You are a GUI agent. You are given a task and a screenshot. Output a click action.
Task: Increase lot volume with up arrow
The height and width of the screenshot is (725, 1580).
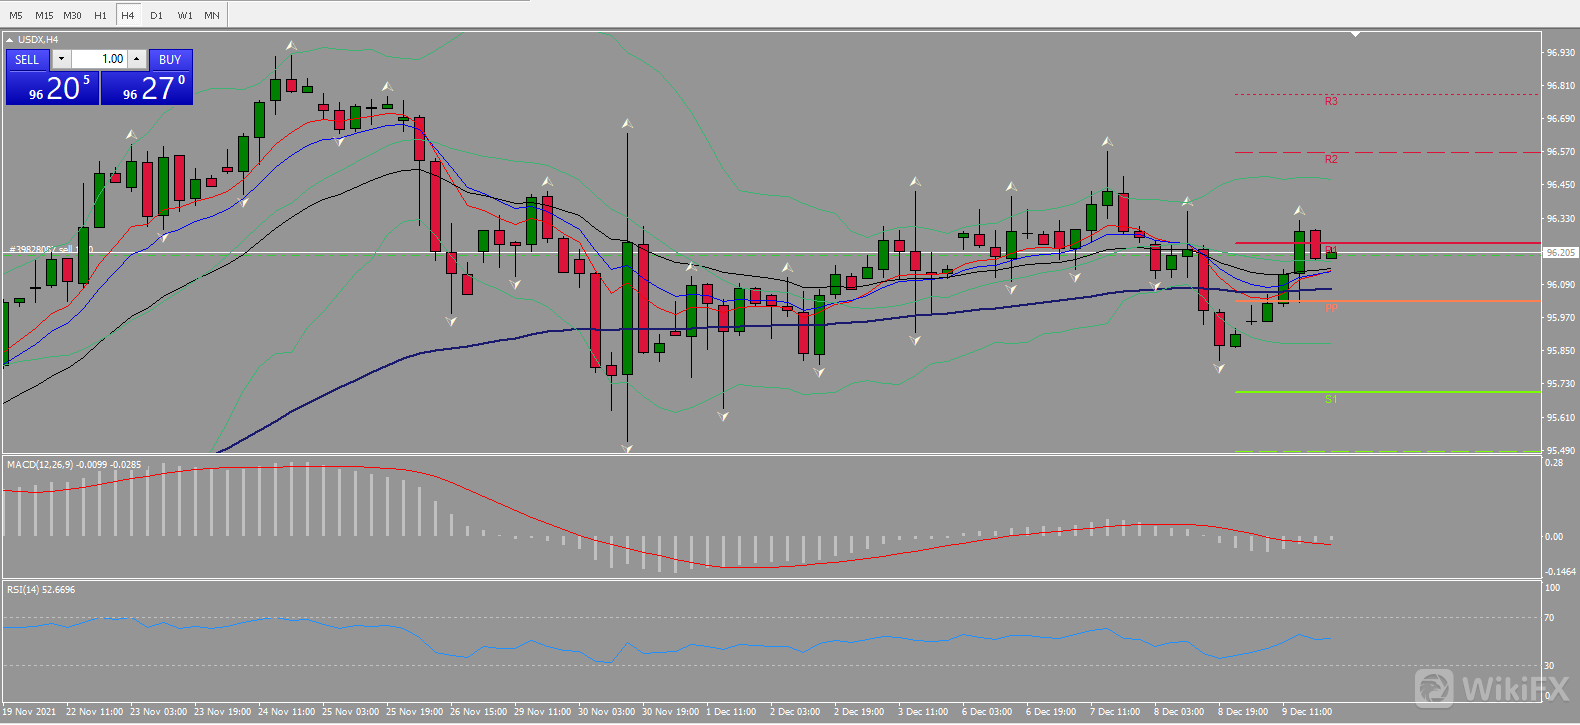tap(137, 59)
